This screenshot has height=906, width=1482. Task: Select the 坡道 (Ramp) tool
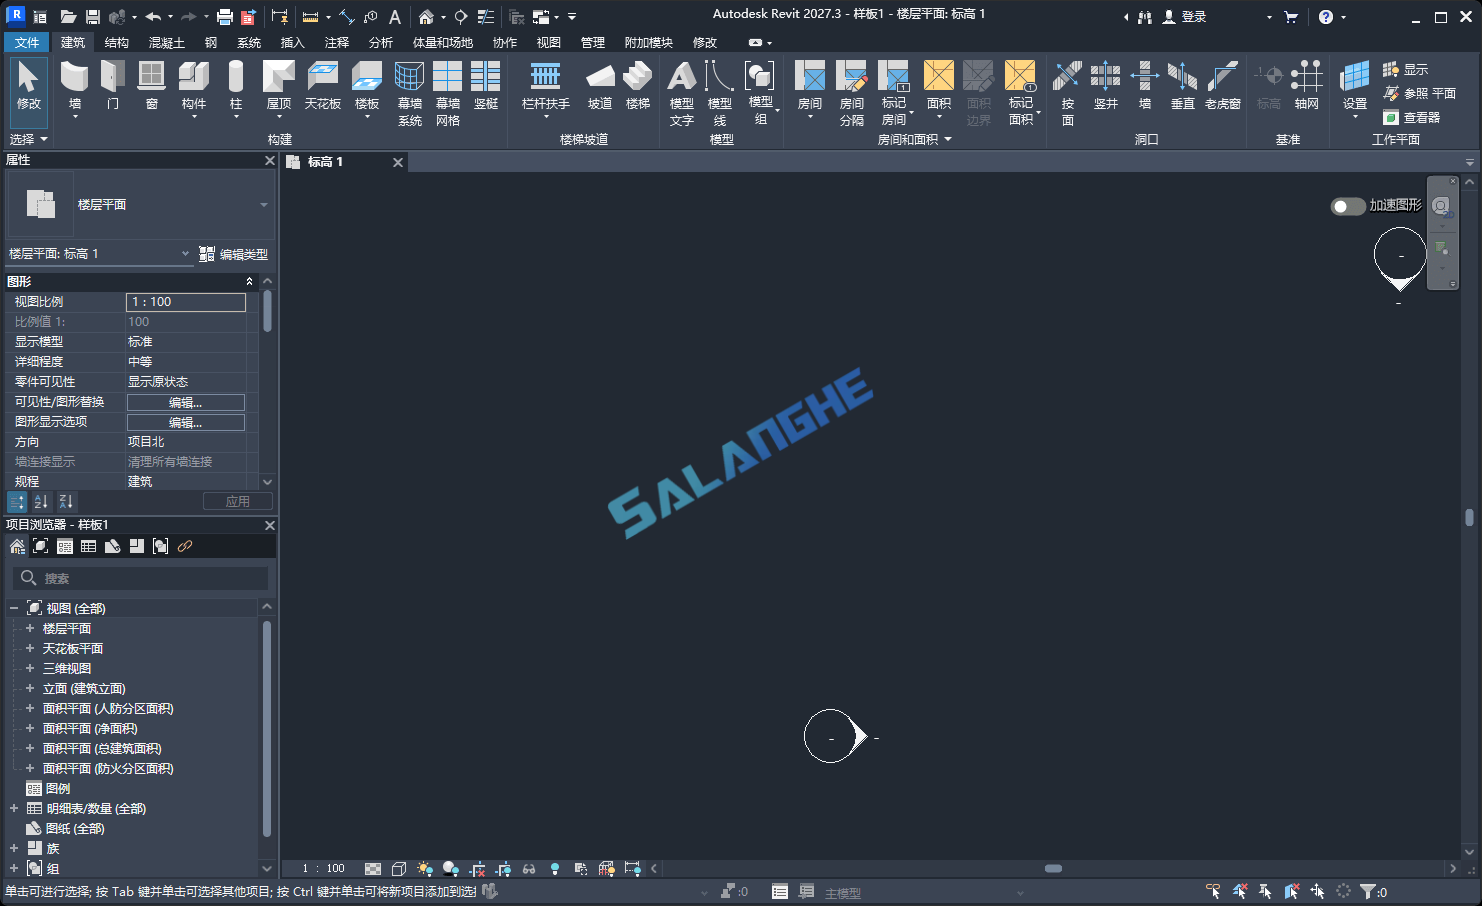coord(600,86)
